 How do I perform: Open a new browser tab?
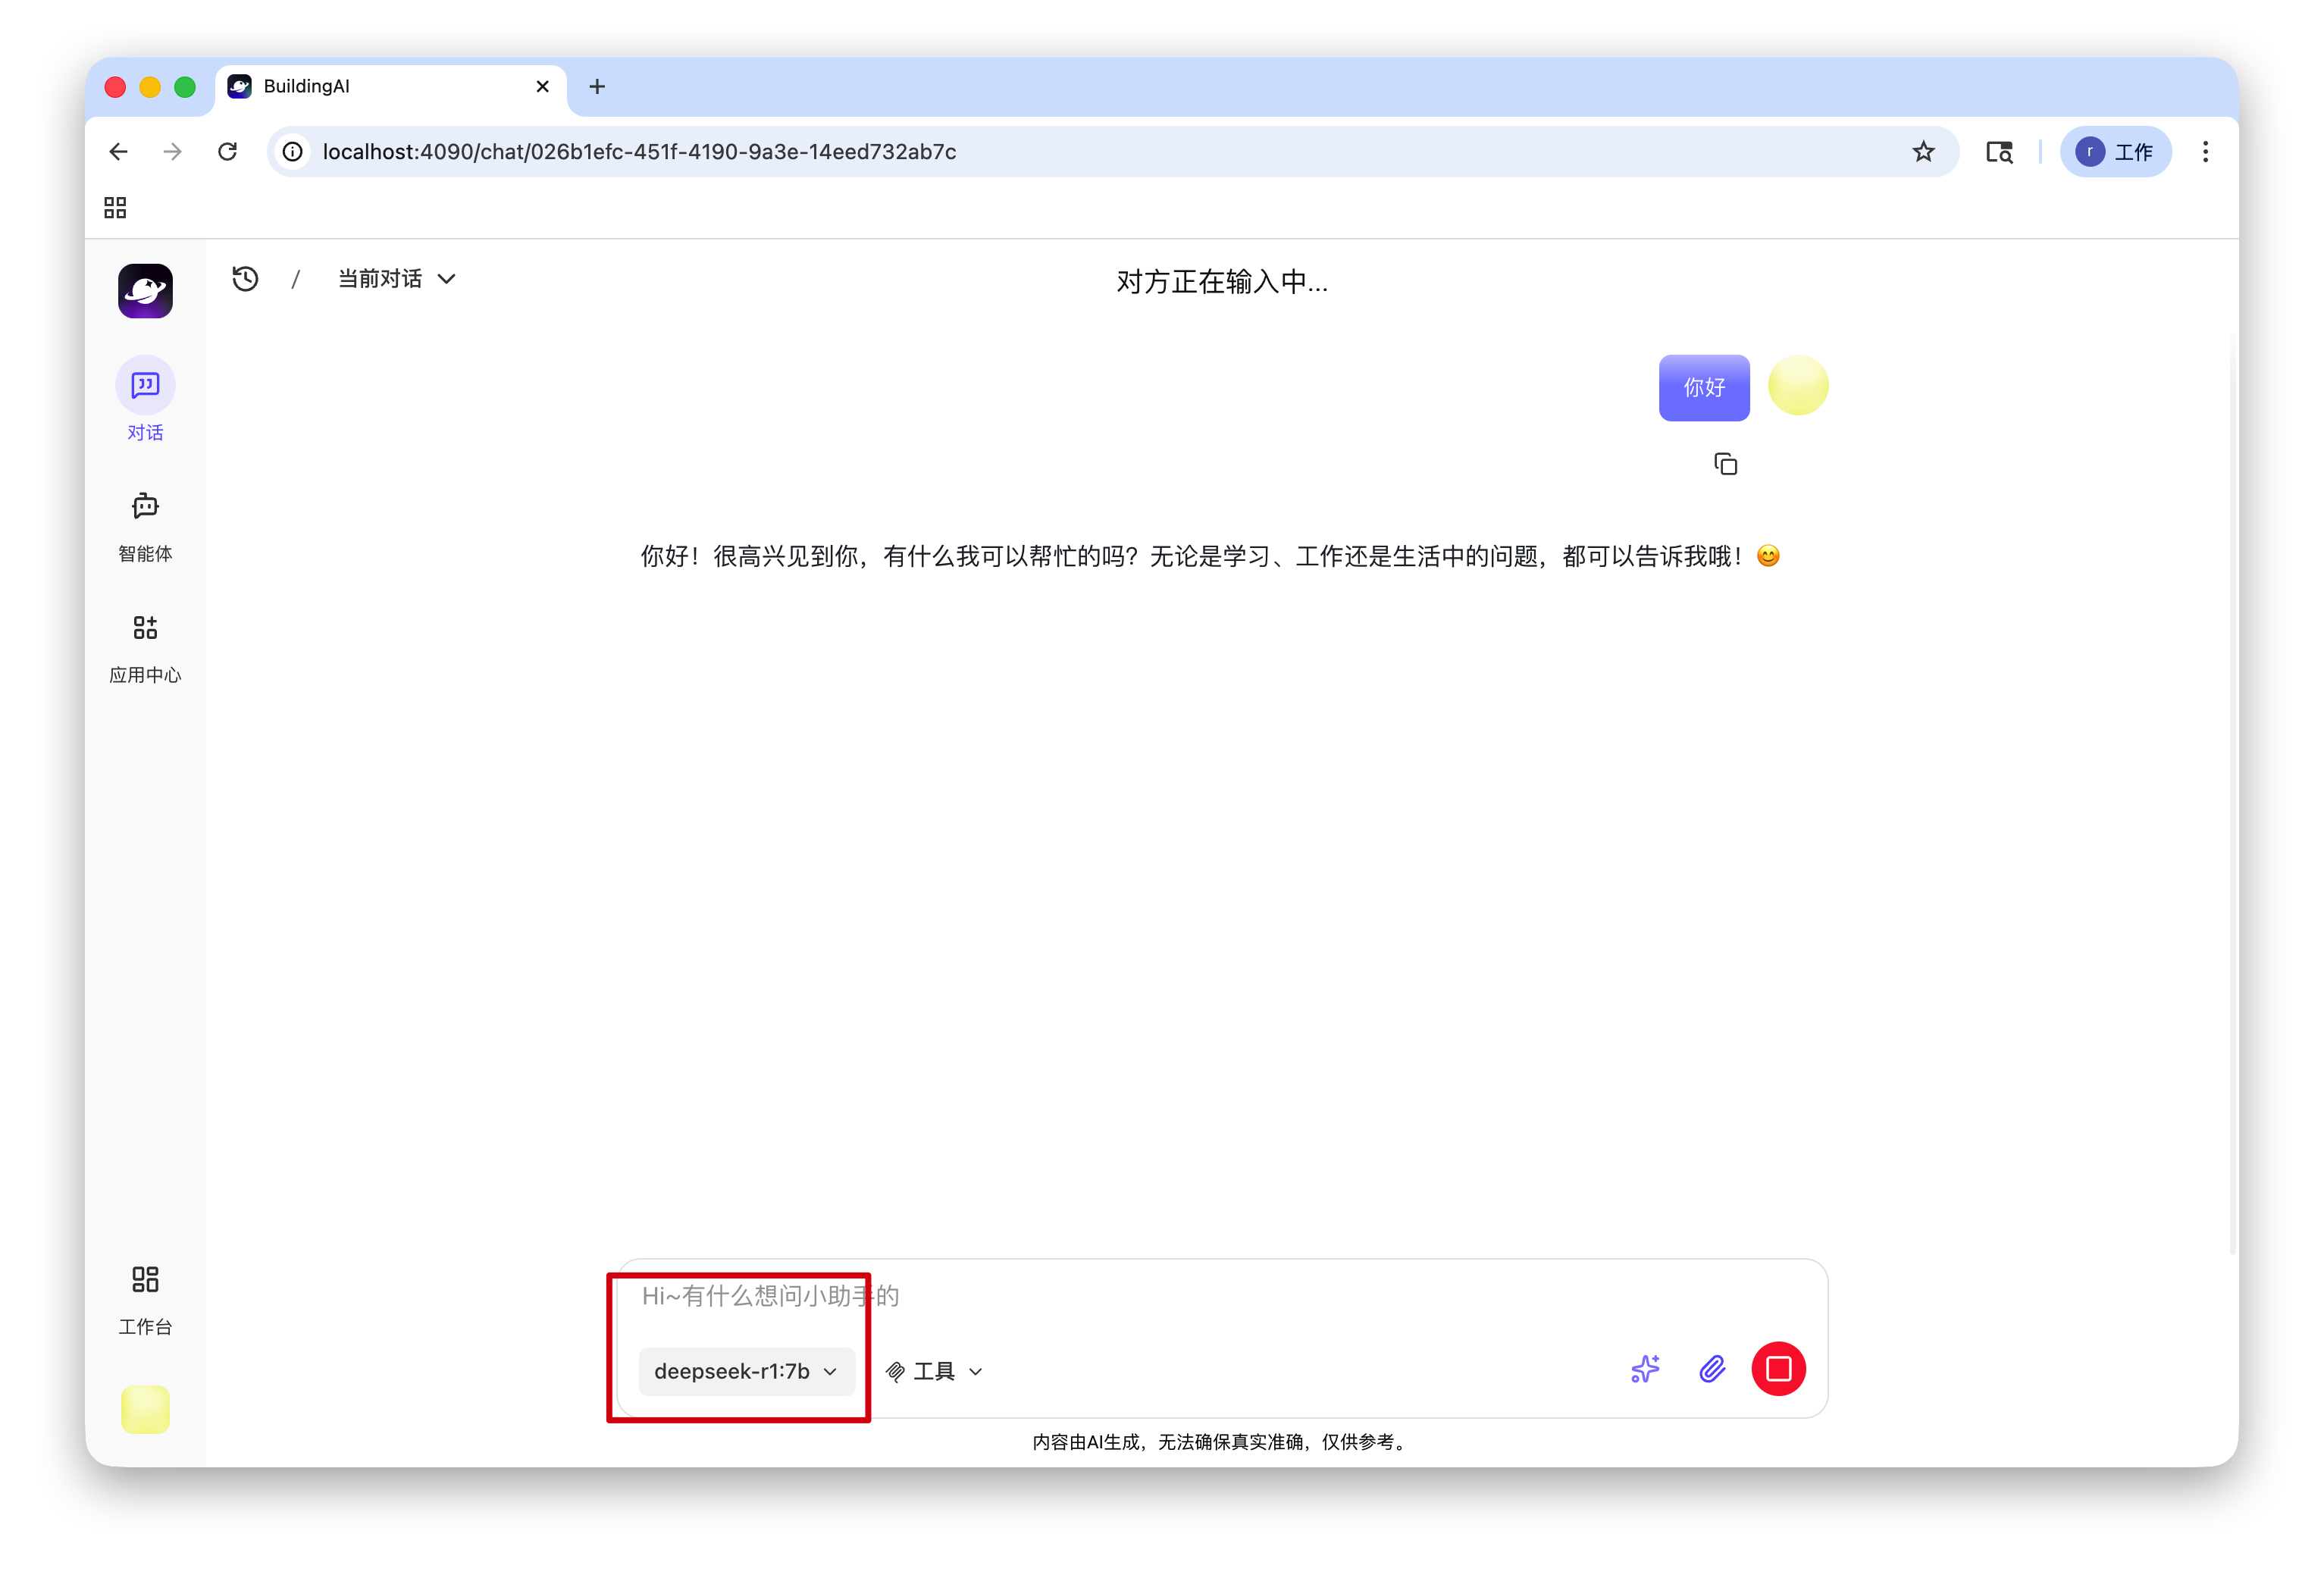point(597,87)
